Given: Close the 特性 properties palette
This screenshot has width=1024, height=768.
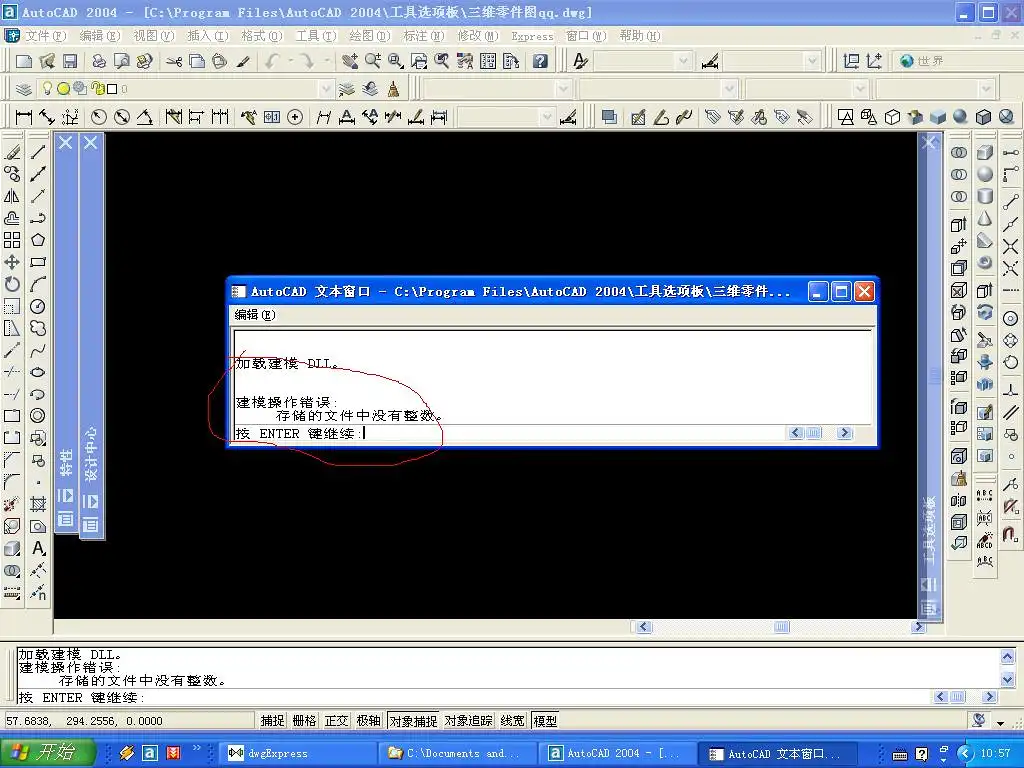Looking at the screenshot, I should [65, 142].
